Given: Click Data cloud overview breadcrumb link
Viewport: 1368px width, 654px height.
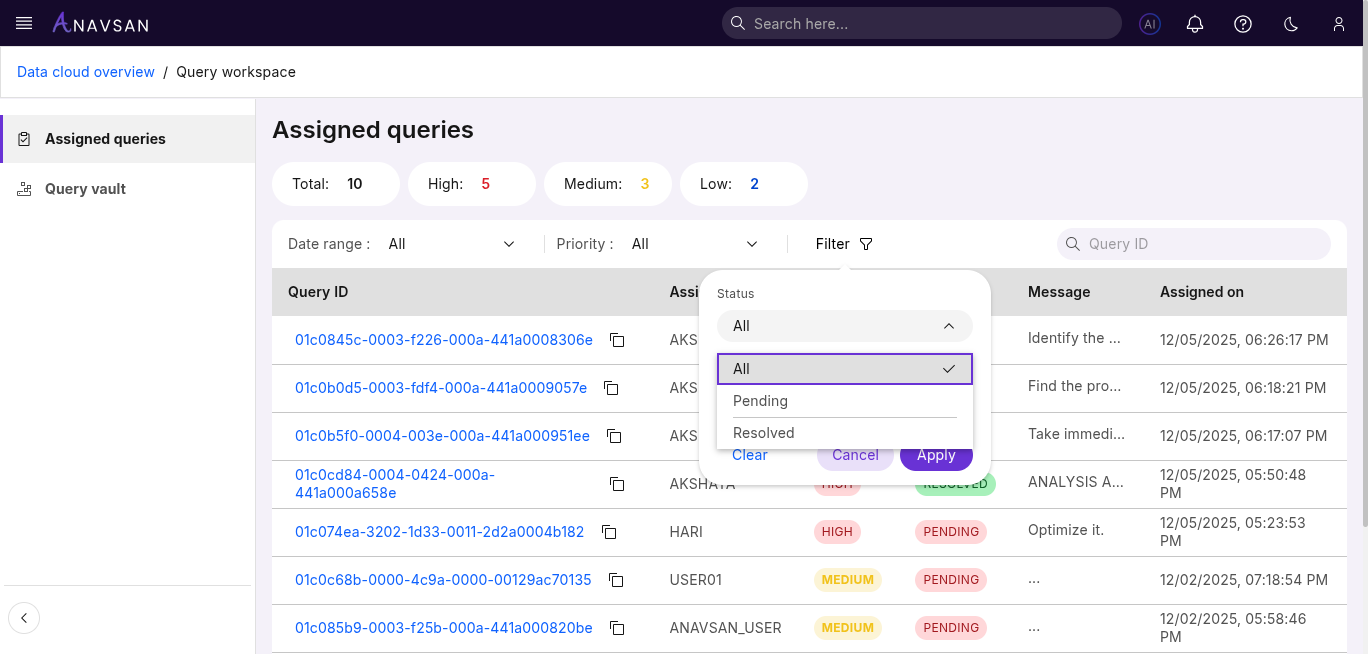Looking at the screenshot, I should pos(86,72).
